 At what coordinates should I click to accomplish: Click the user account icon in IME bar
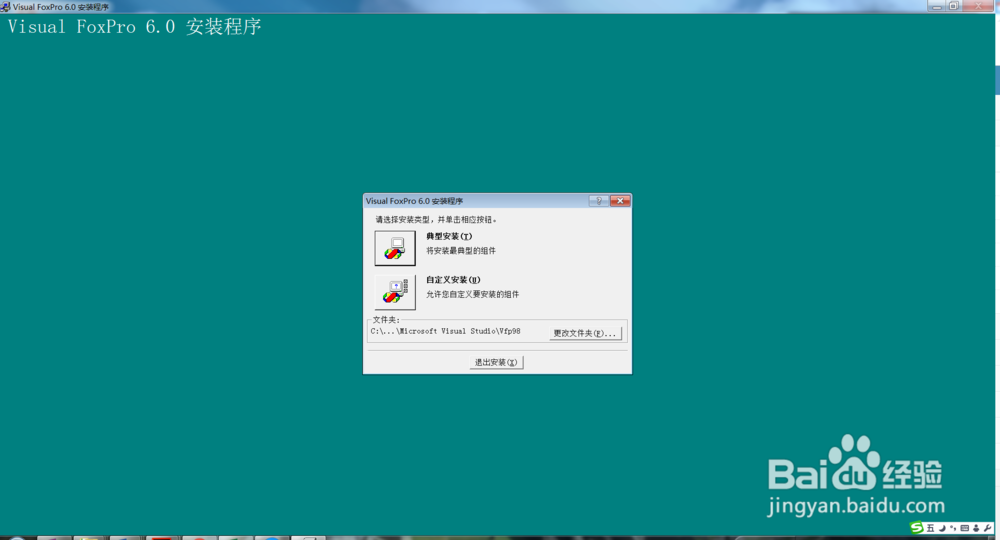click(x=976, y=528)
